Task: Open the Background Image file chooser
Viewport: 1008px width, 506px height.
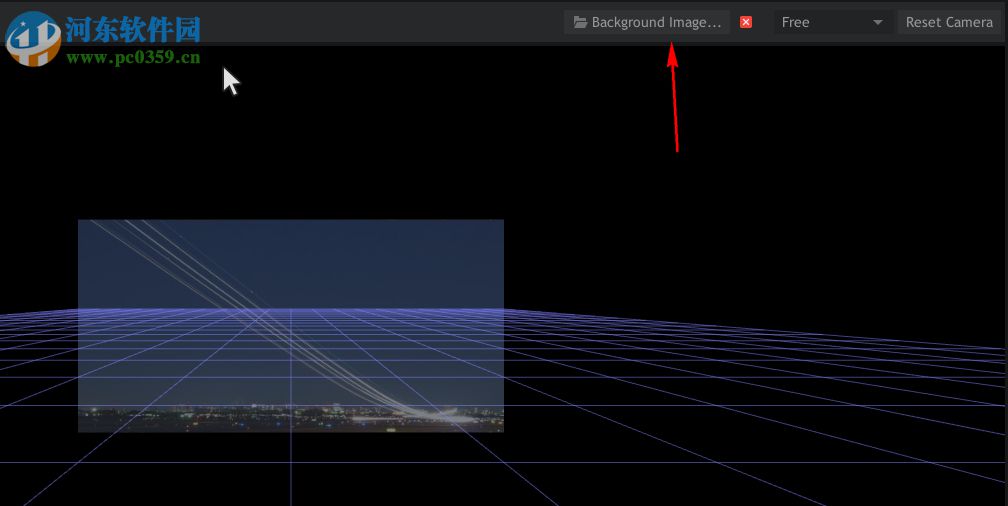Action: point(647,23)
